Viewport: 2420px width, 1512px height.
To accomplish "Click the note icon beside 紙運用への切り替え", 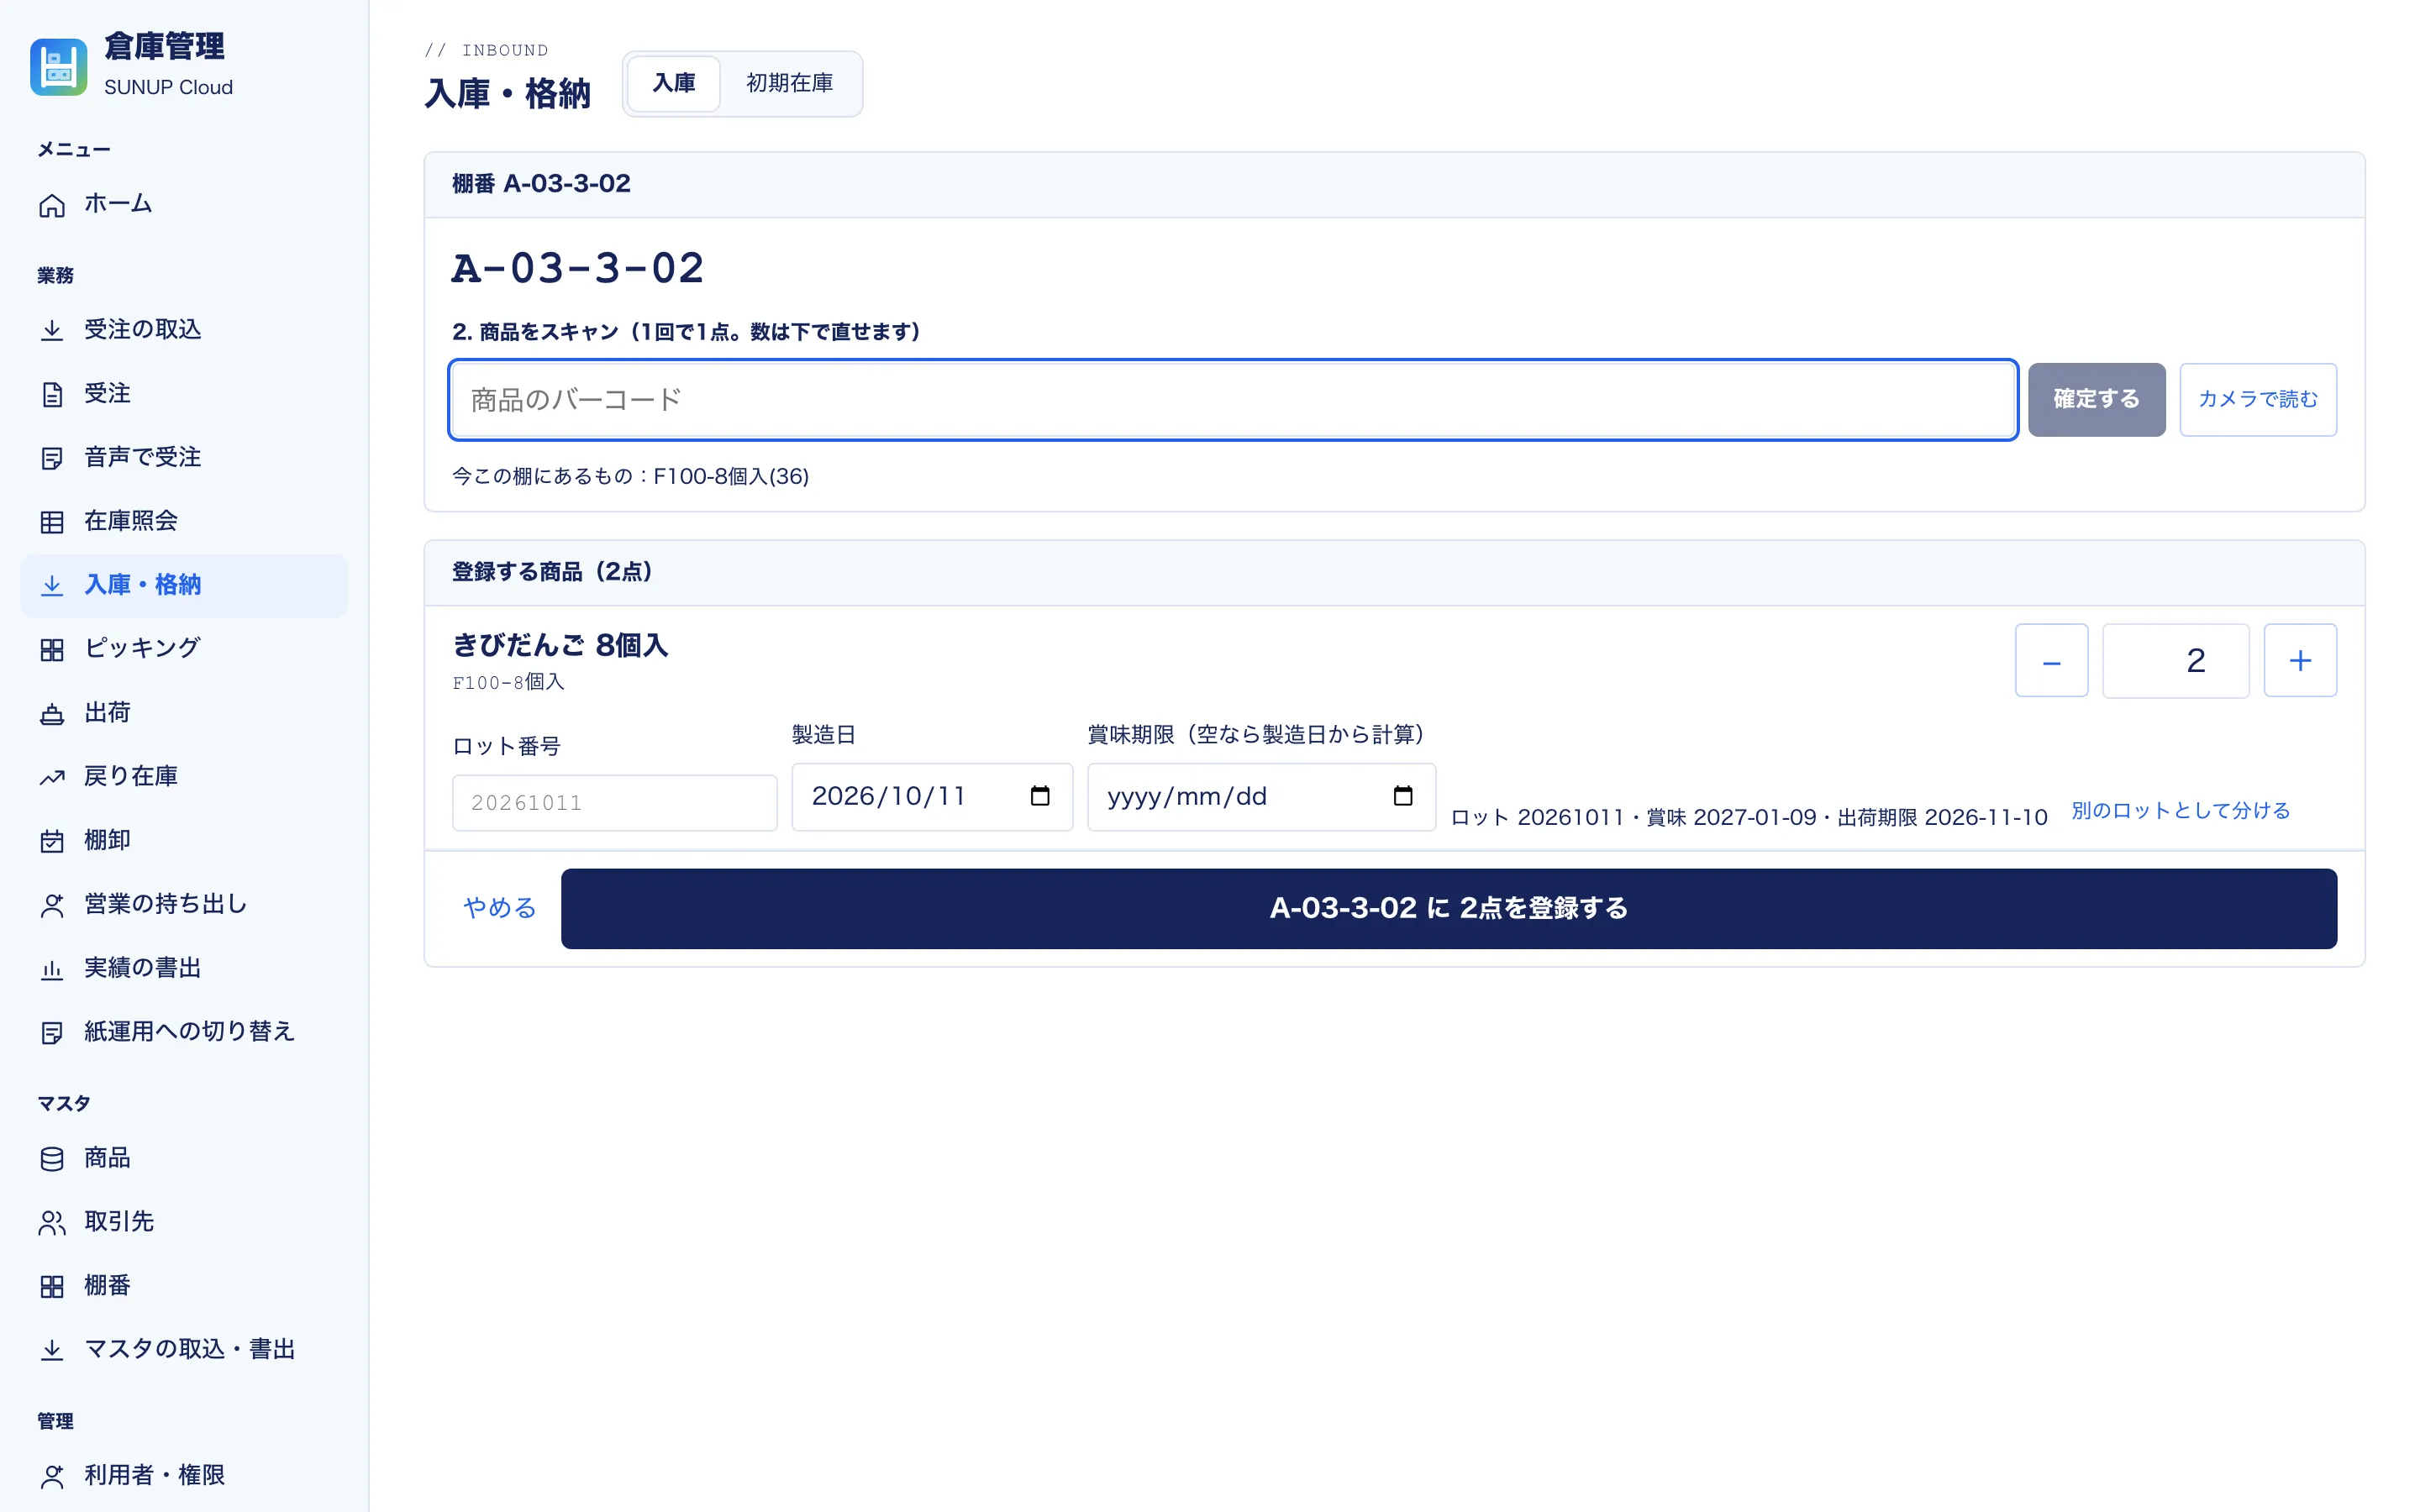I will click(52, 1032).
